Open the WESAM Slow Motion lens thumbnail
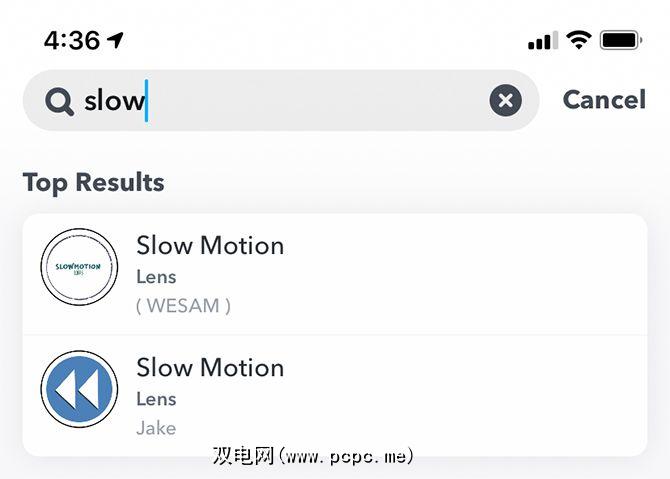The image size is (670, 479). click(79, 268)
